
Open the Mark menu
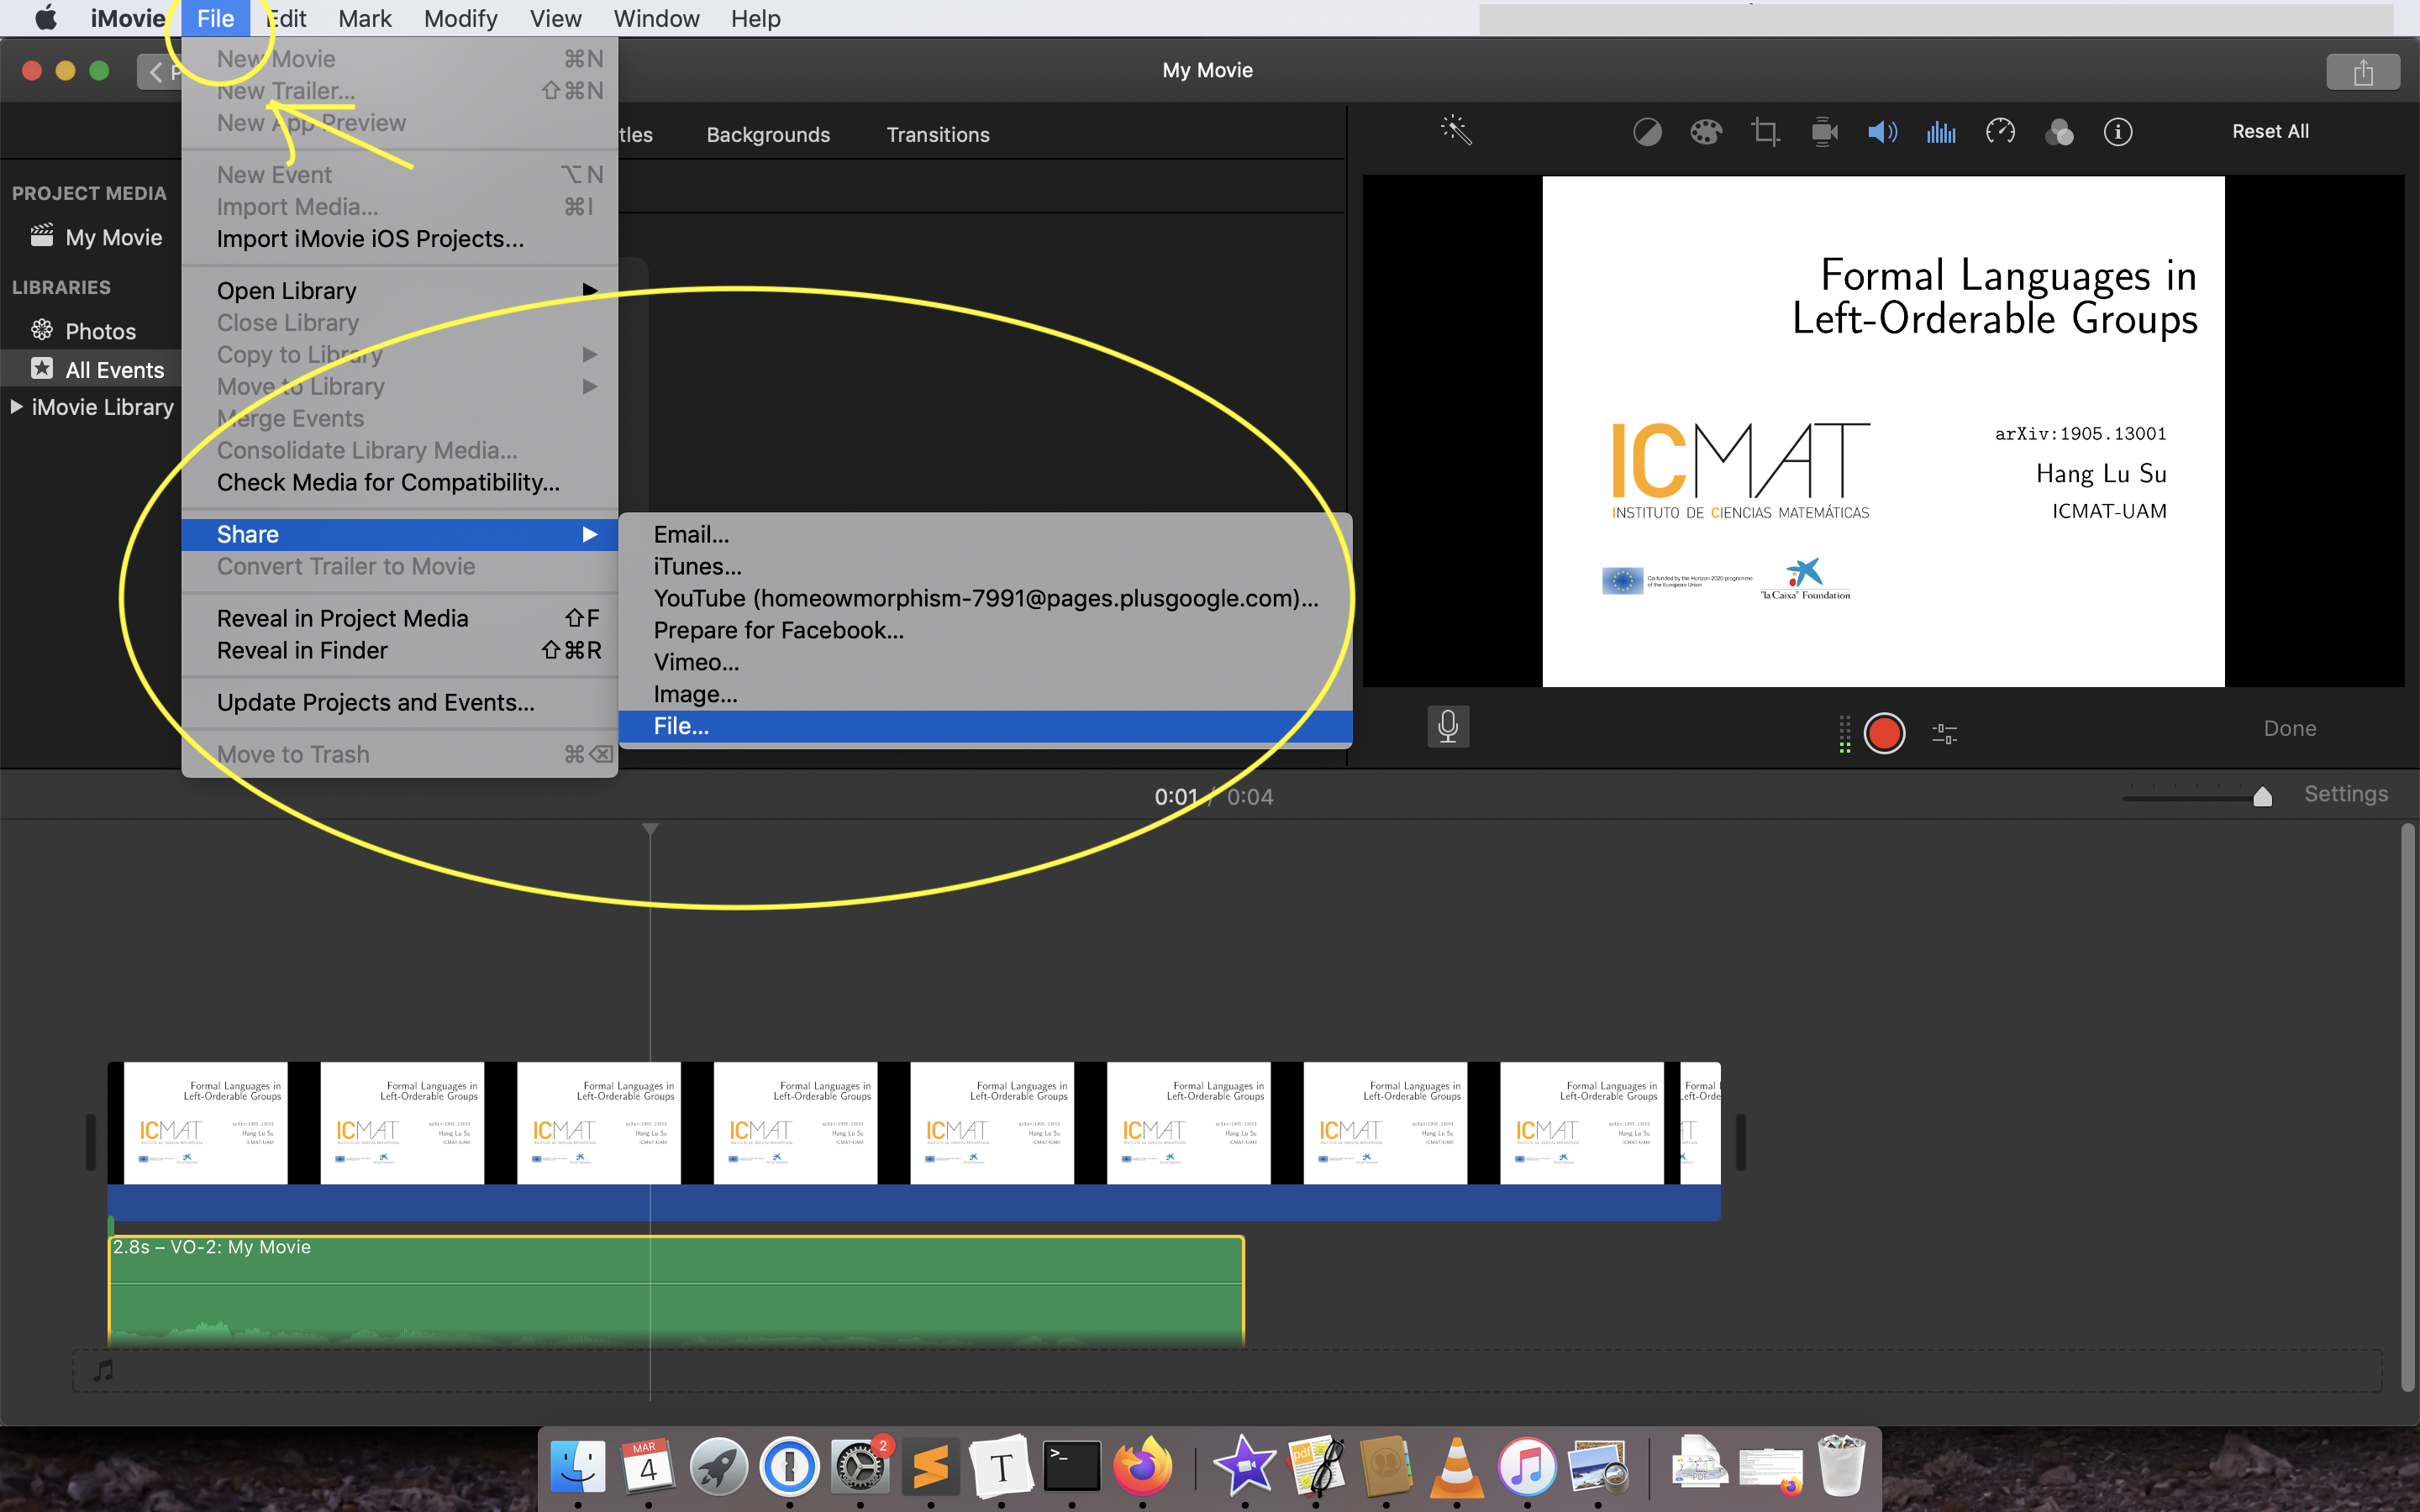pyautogui.click(x=365, y=18)
